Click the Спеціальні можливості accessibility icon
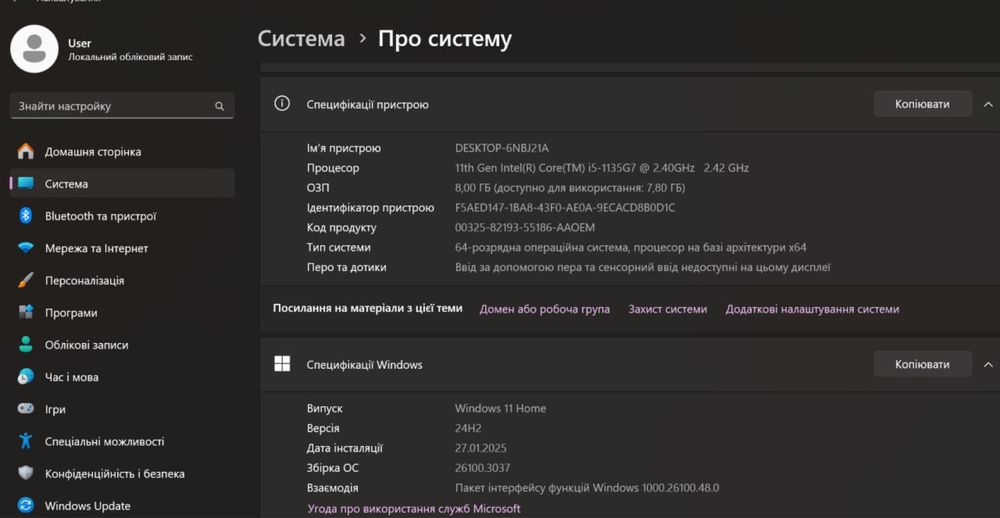This screenshot has width=1000, height=518. (x=26, y=441)
